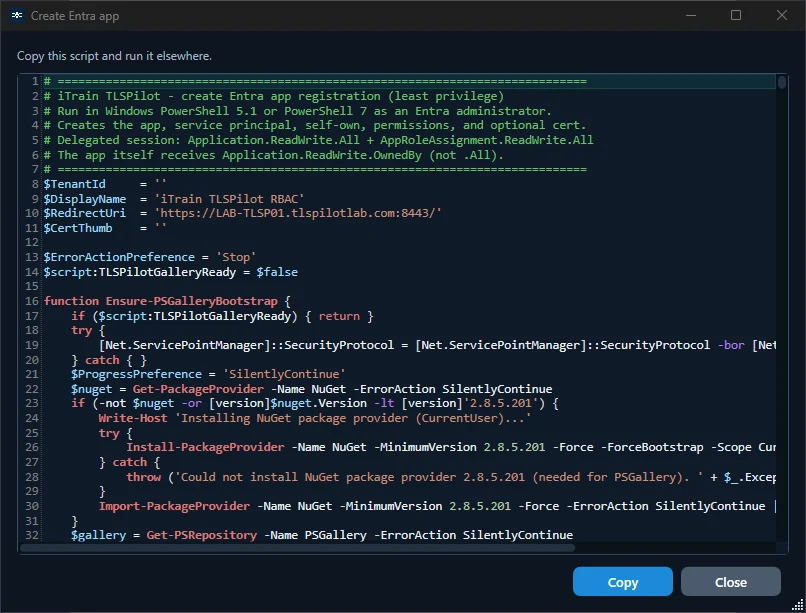Click the '$CertThumb' variable on line 11

click(78, 228)
